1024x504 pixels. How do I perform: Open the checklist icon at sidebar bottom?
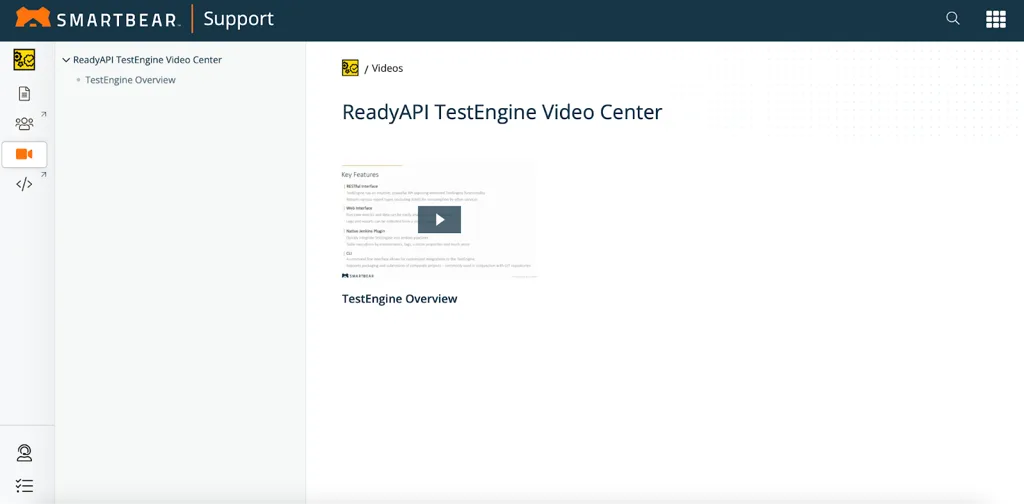(24, 486)
